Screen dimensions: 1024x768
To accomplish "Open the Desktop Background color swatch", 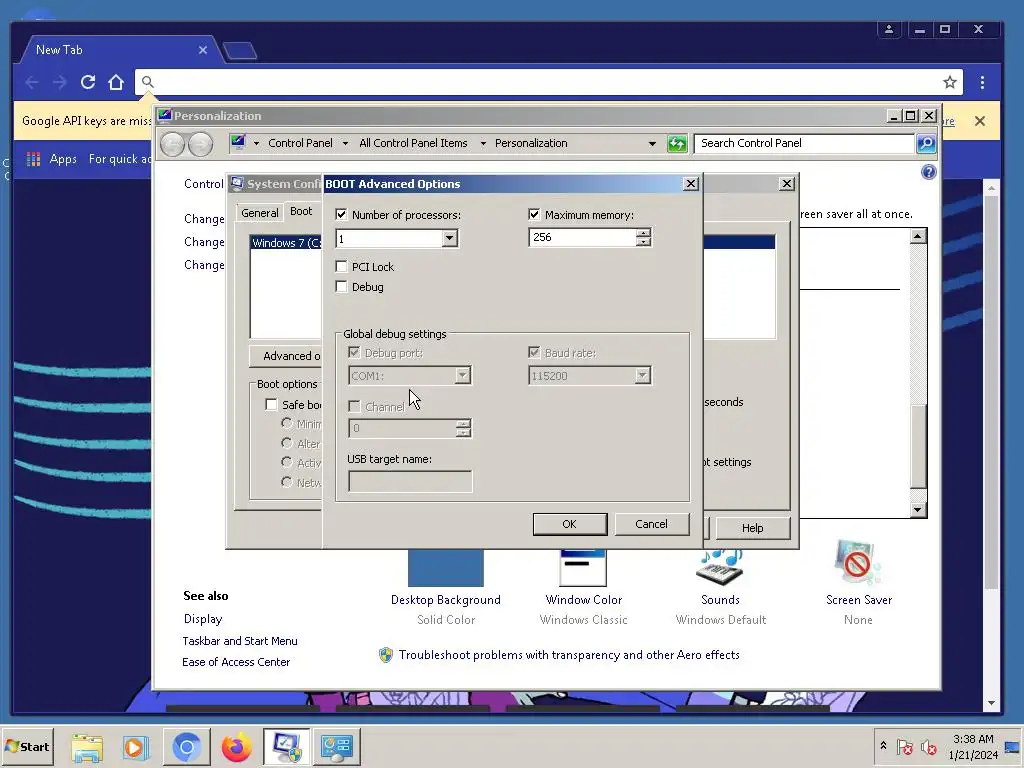I will click(x=446, y=567).
